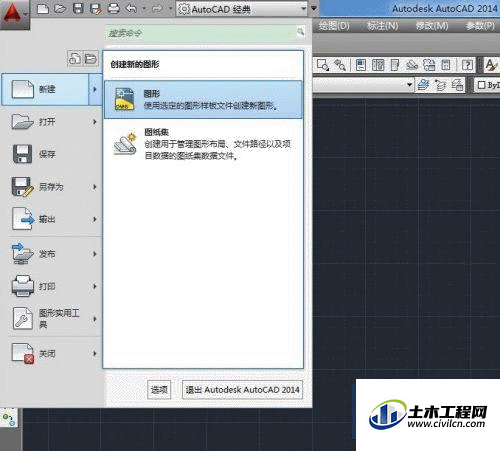Click the red AutoCAD application menu button

[x=14, y=14]
